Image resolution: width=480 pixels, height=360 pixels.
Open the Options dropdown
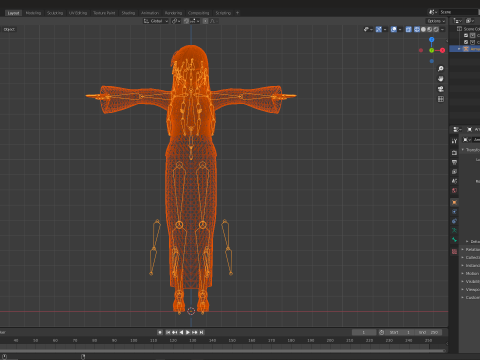(436, 21)
